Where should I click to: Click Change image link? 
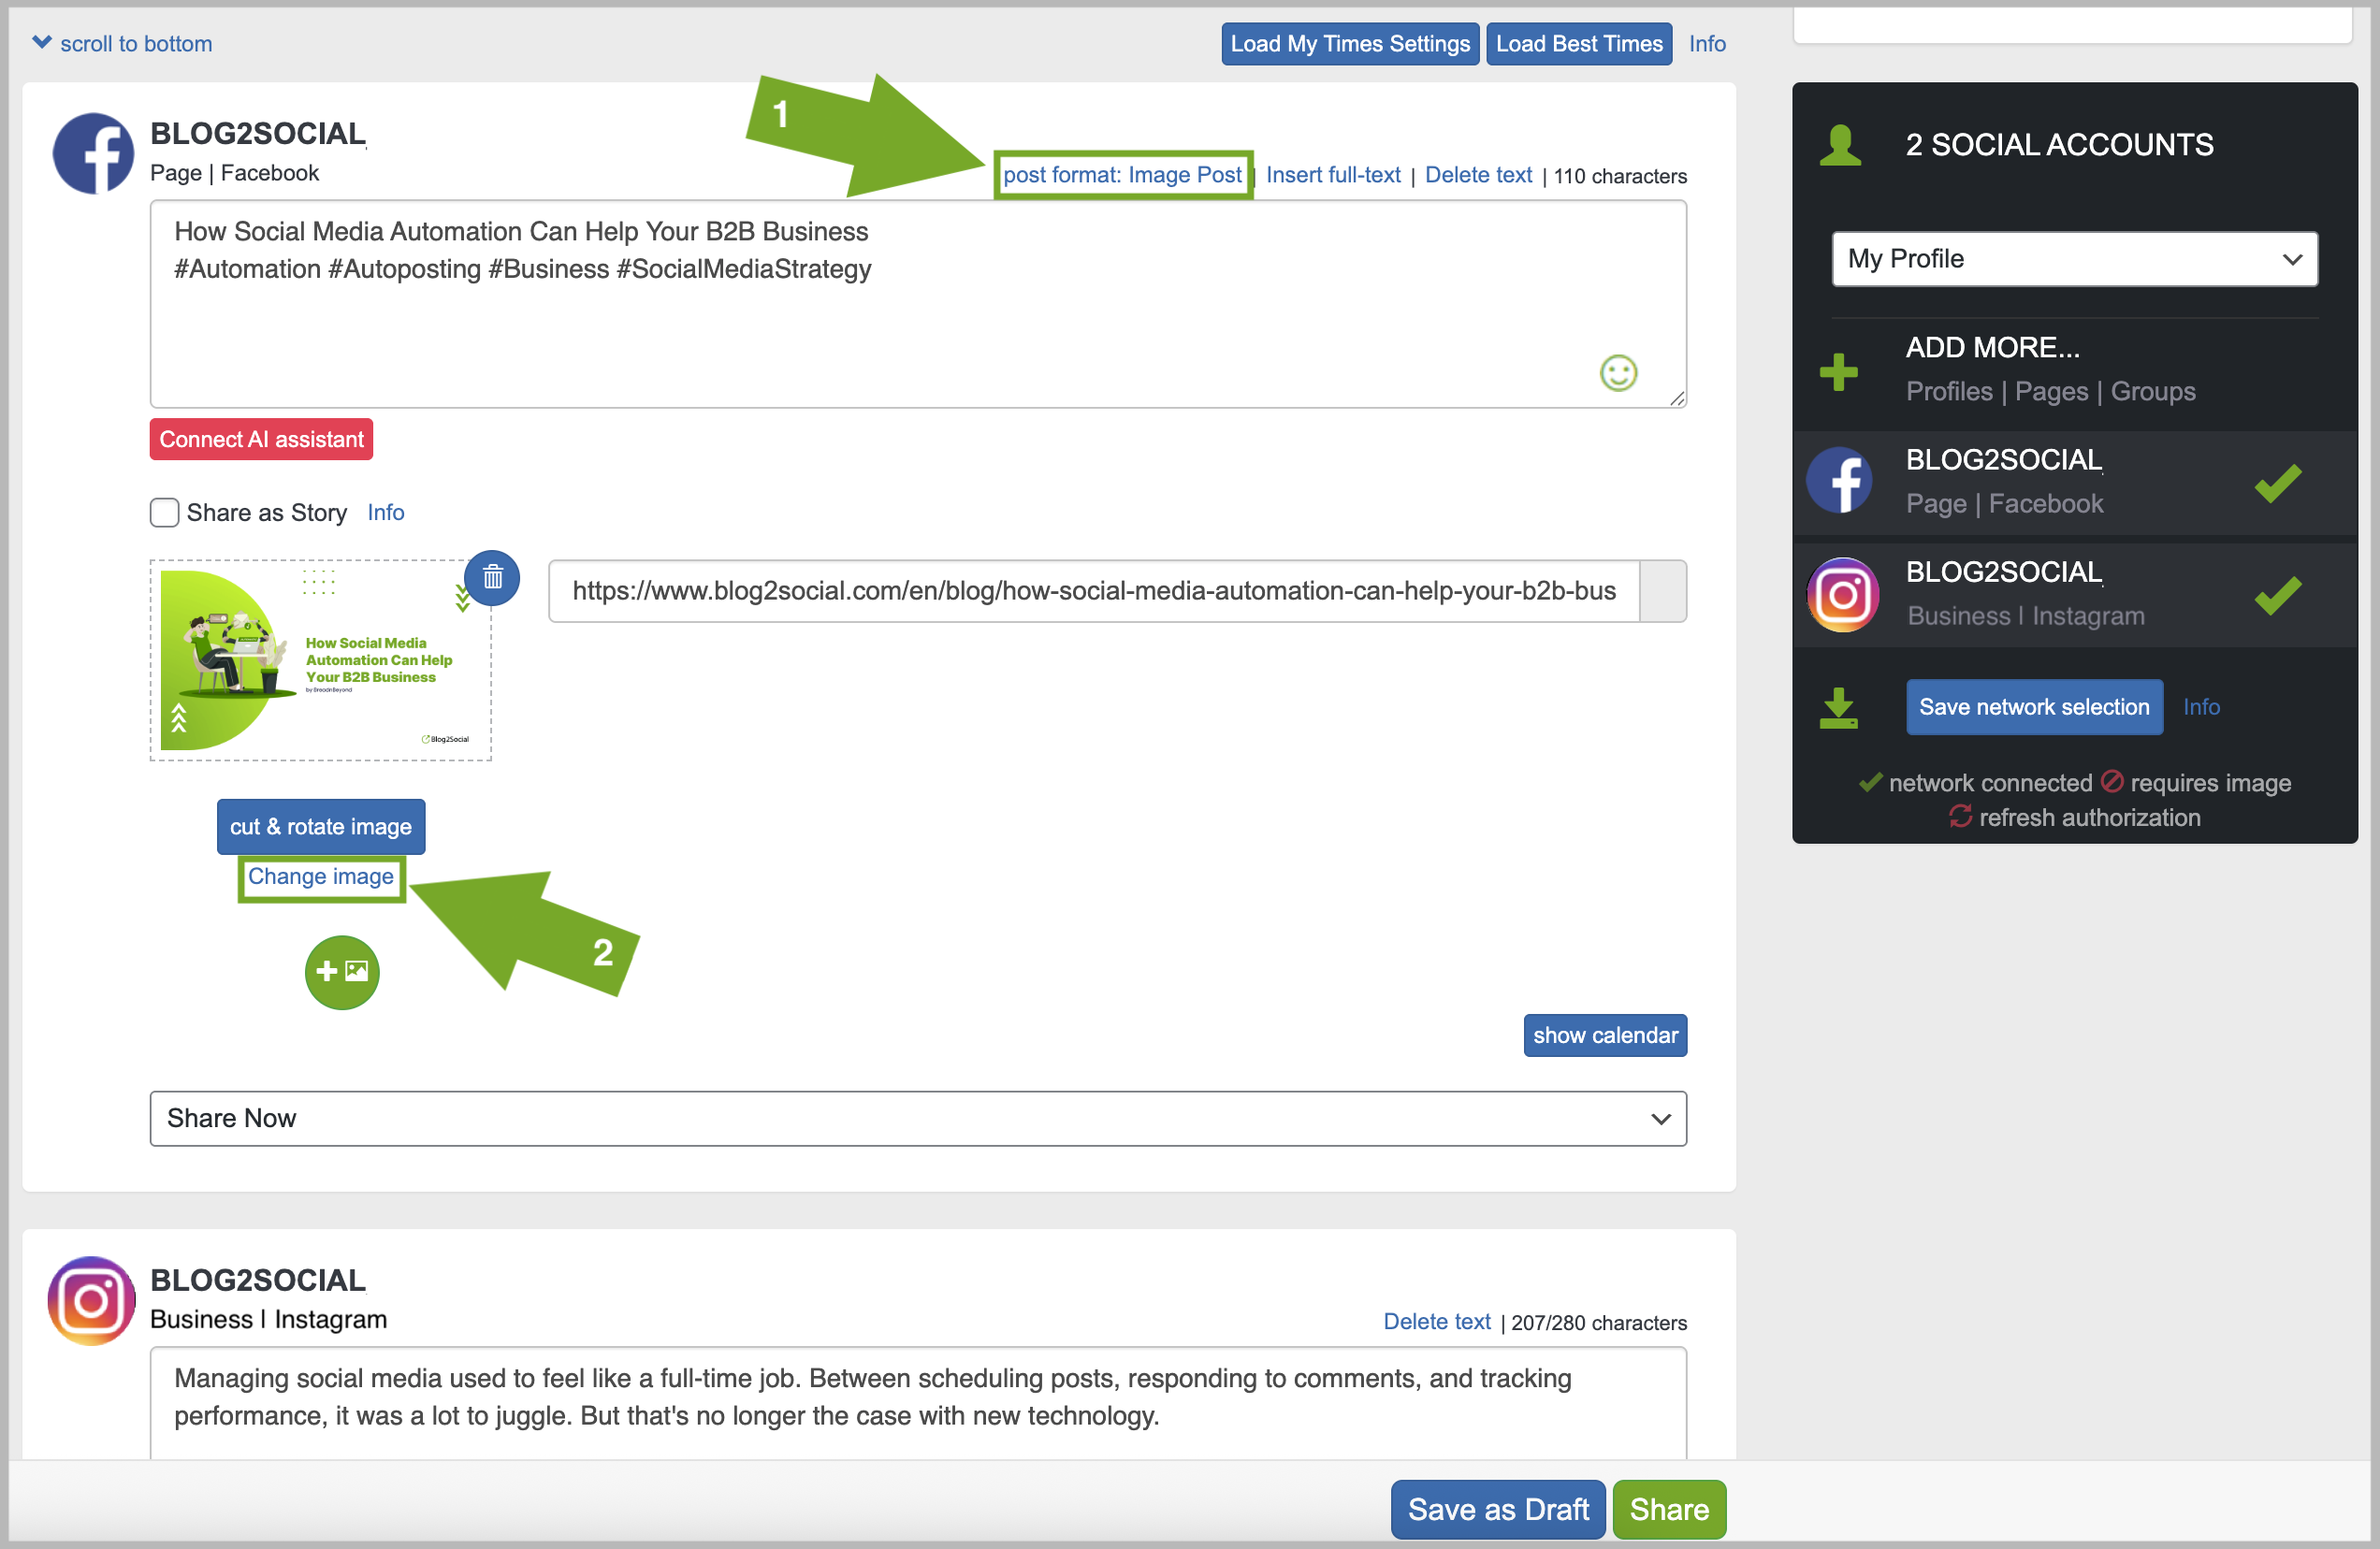pyautogui.click(x=321, y=877)
